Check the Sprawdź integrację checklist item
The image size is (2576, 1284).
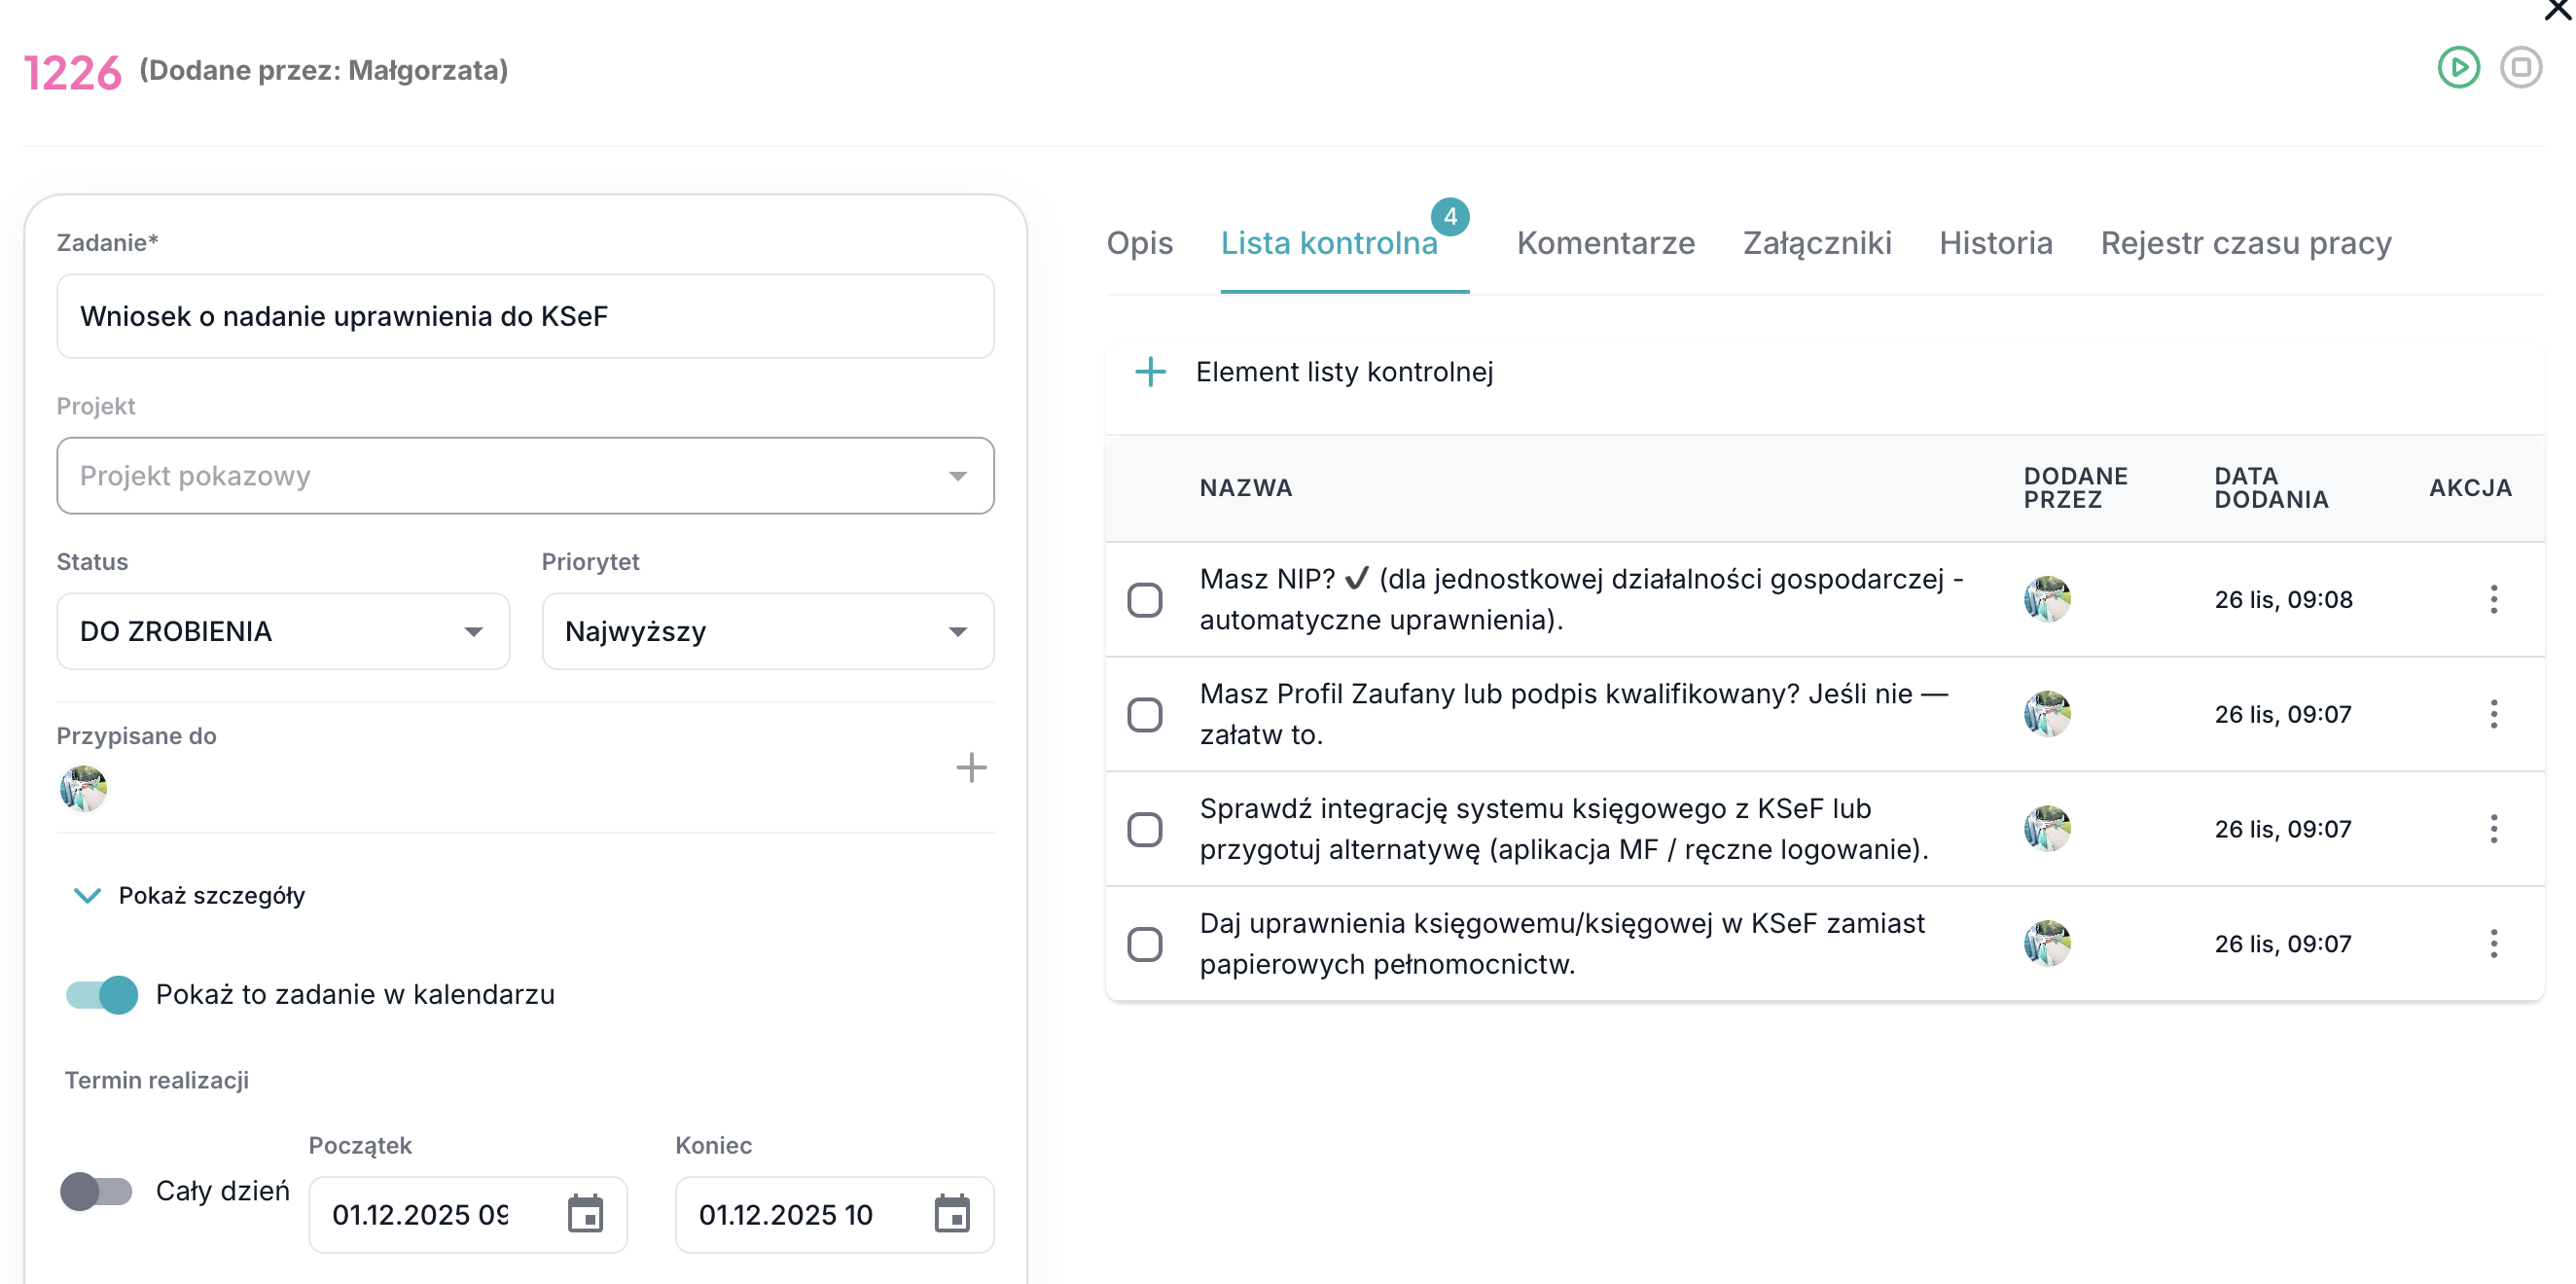(1144, 829)
